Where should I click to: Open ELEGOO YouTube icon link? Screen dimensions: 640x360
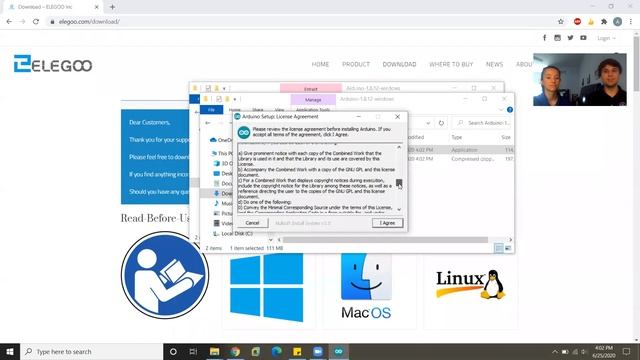pyautogui.click(x=583, y=38)
